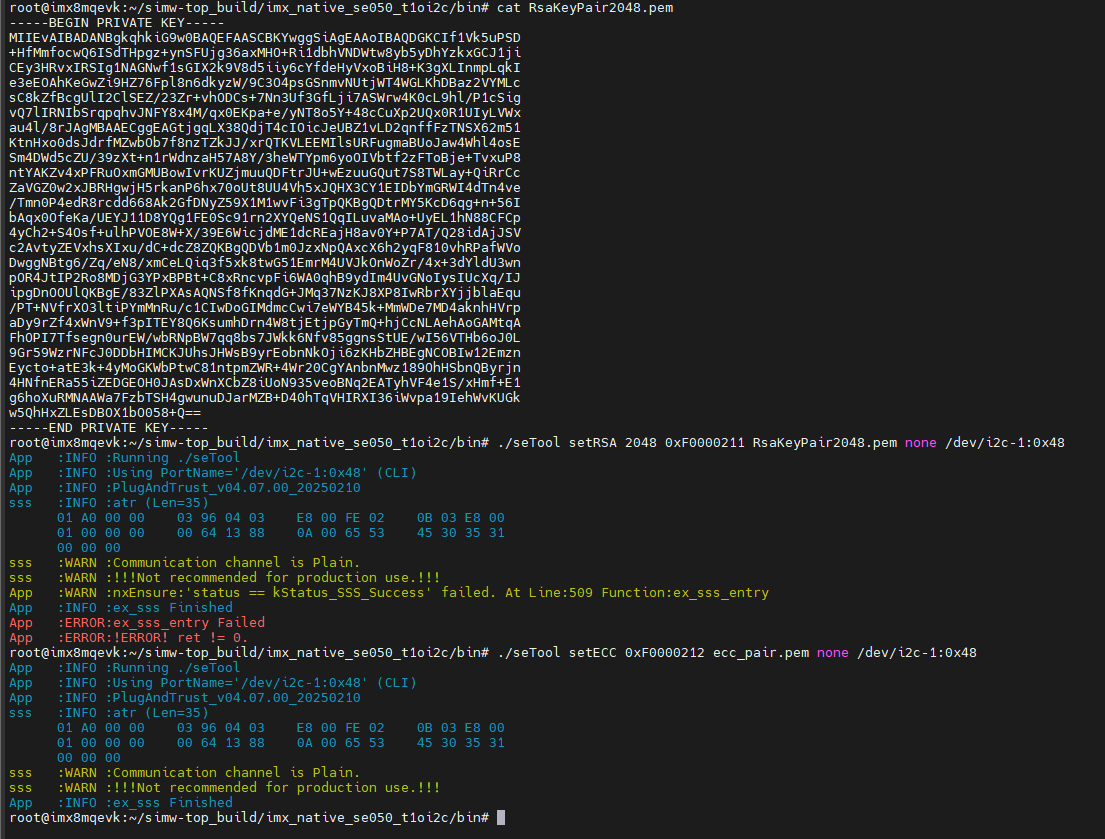Click the 'ex_sss Finished' line above the errors
Viewport: 1105px width, 839px height.
(121, 607)
